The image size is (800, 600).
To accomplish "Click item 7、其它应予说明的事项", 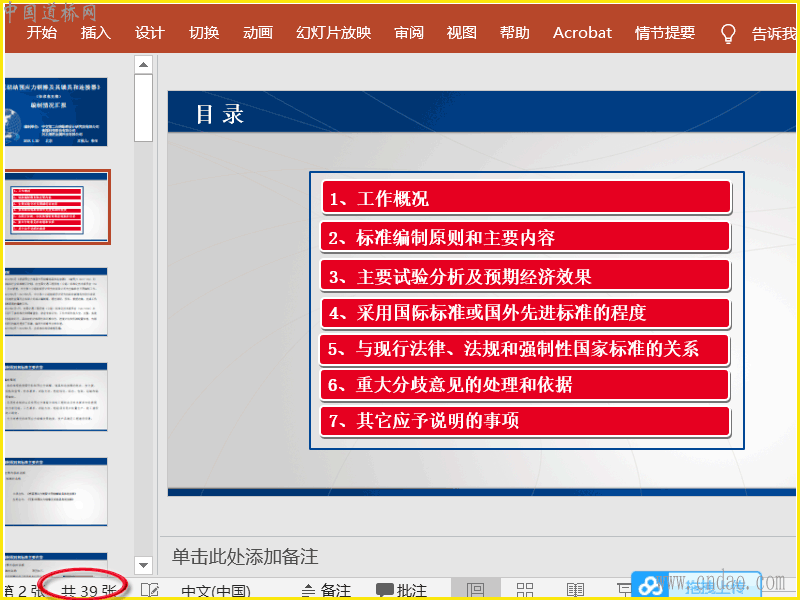I will point(525,421).
